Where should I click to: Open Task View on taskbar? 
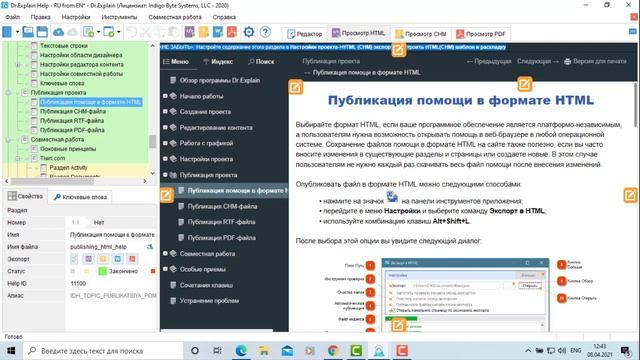coord(218,351)
